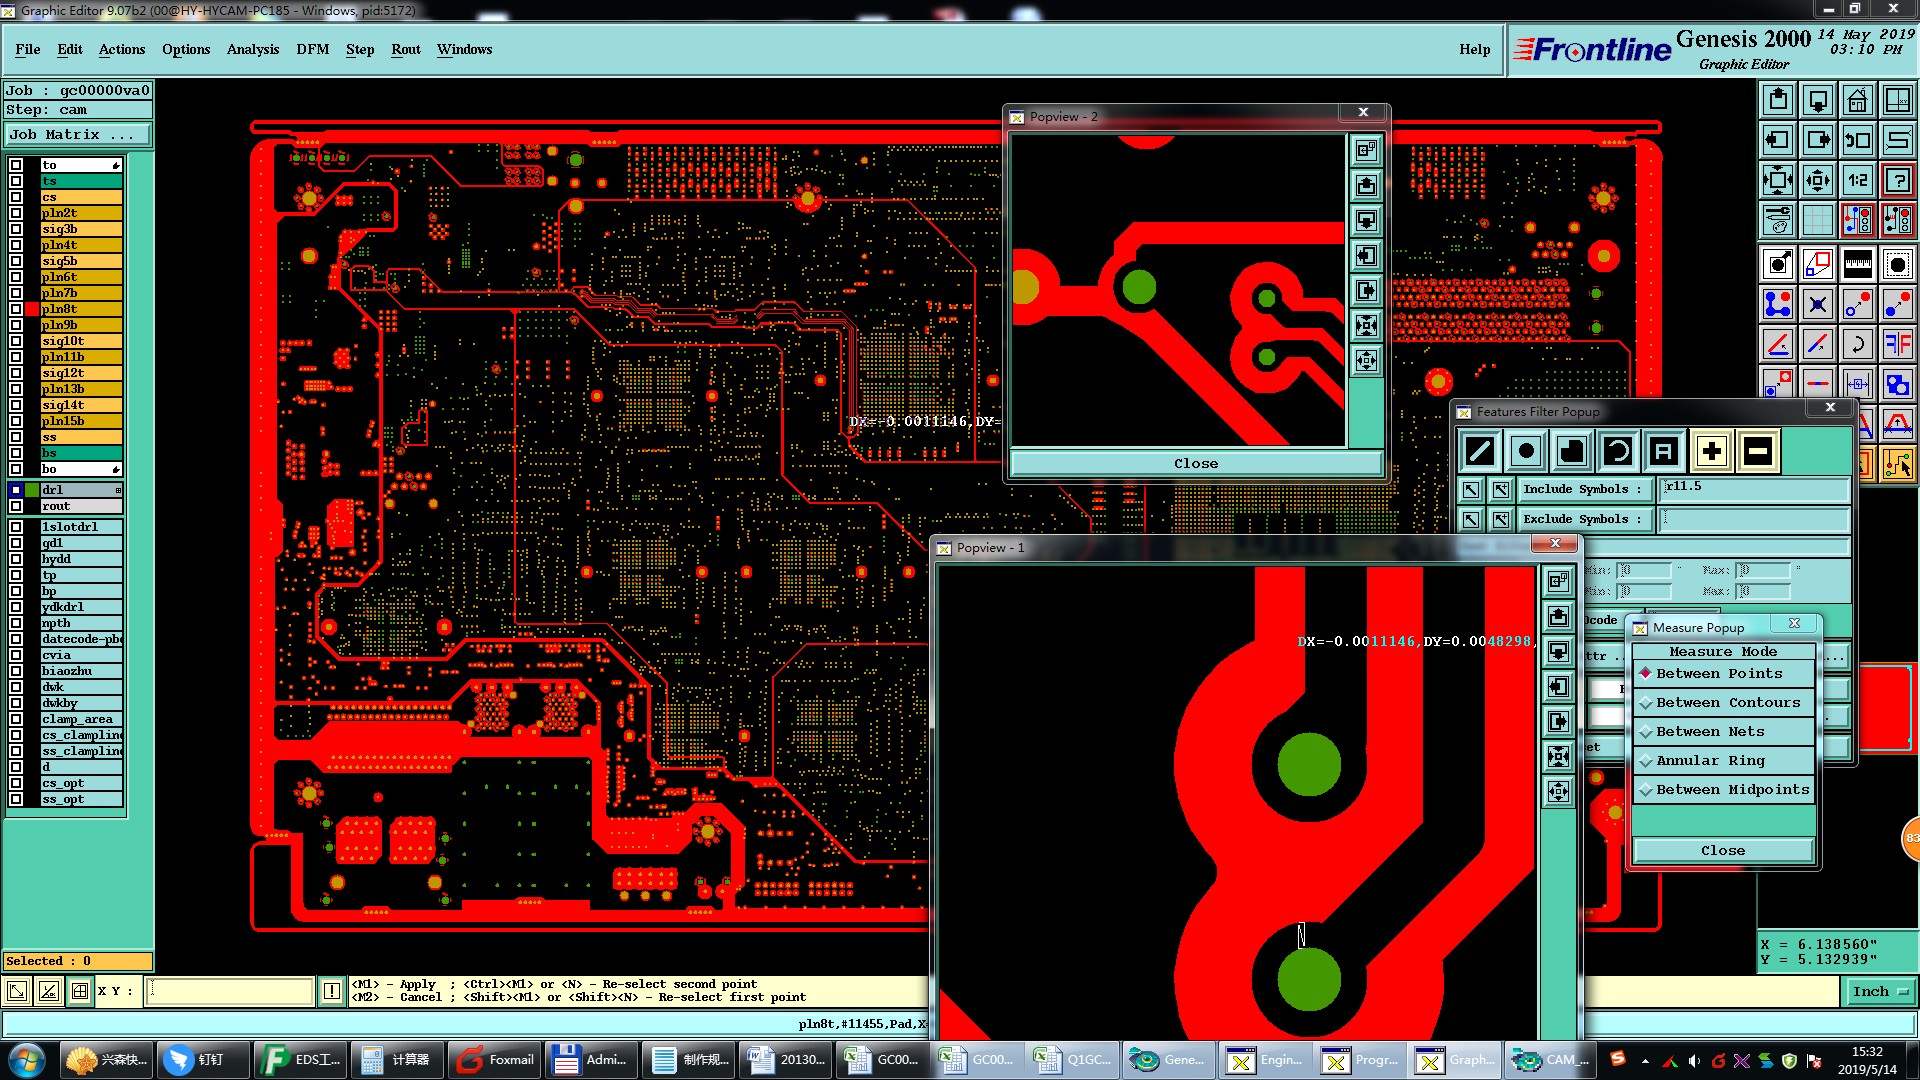Toggle Text feature filter icon

coord(1663,452)
